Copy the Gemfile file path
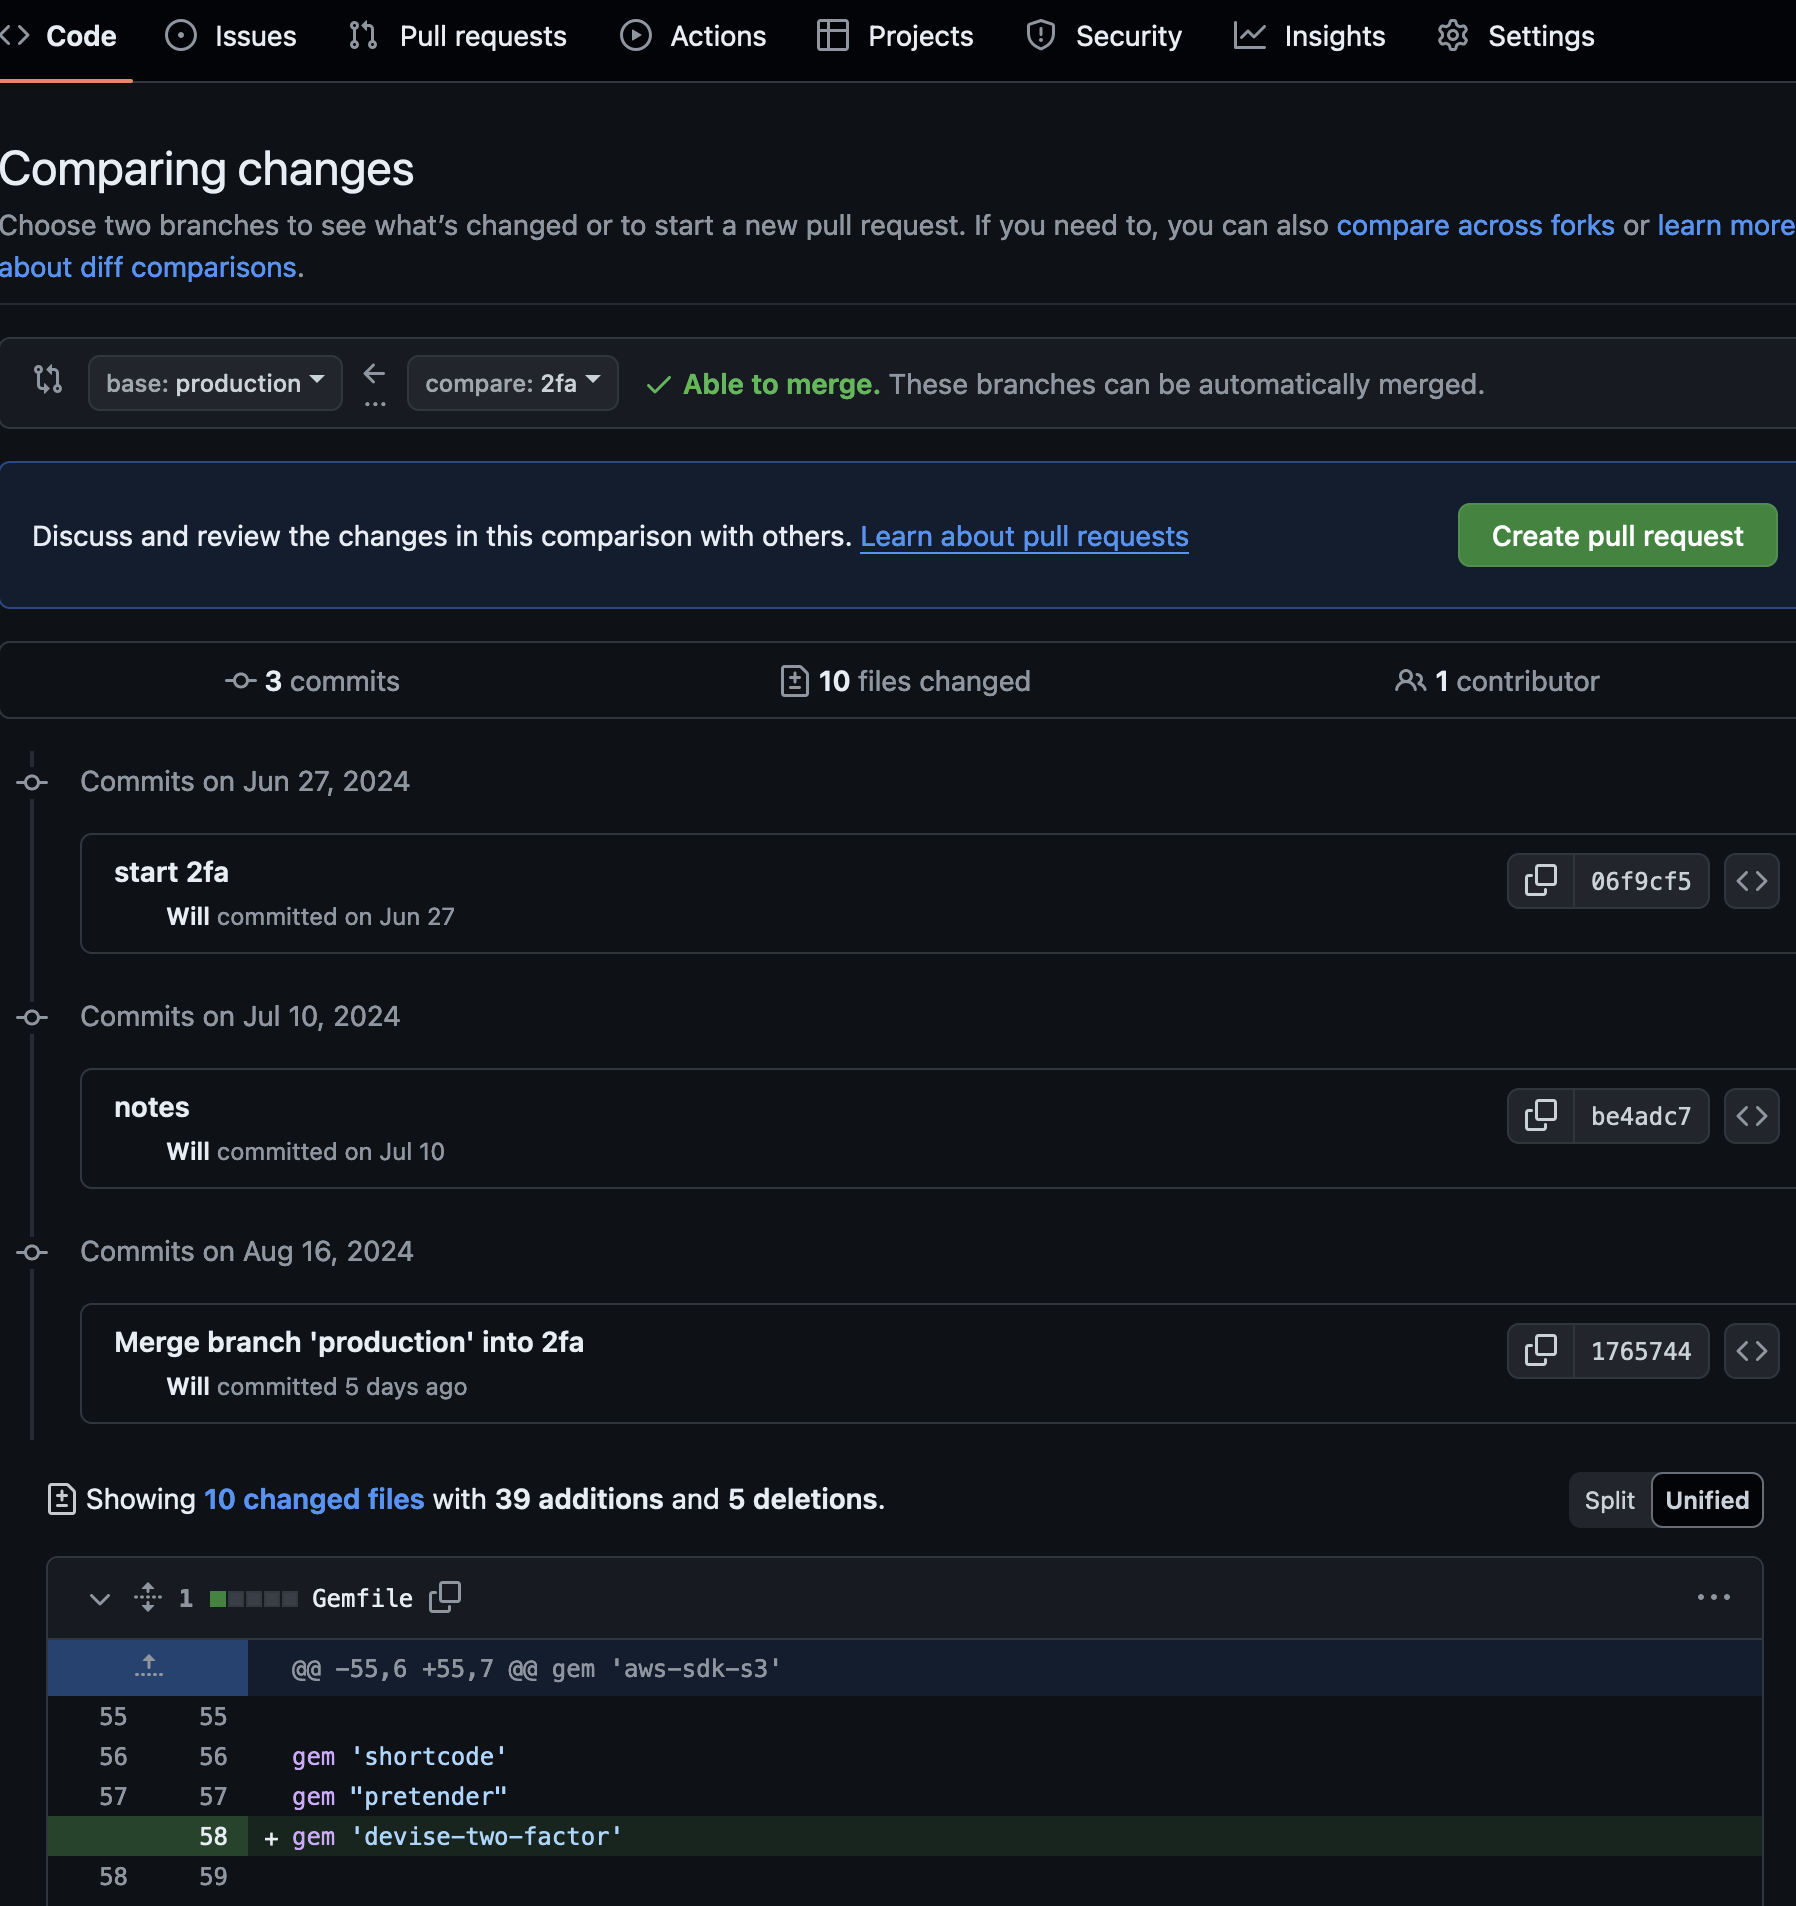The image size is (1796, 1906). pos(445,1597)
